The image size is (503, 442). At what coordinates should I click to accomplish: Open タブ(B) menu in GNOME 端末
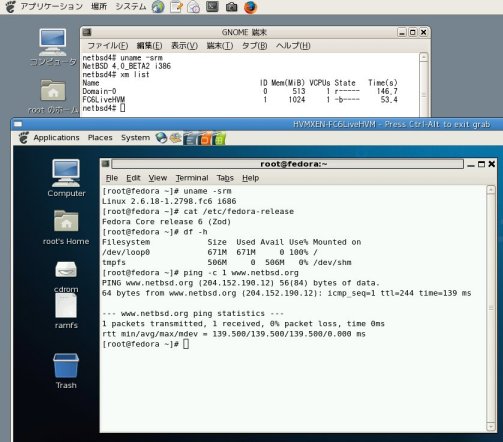click(x=254, y=46)
